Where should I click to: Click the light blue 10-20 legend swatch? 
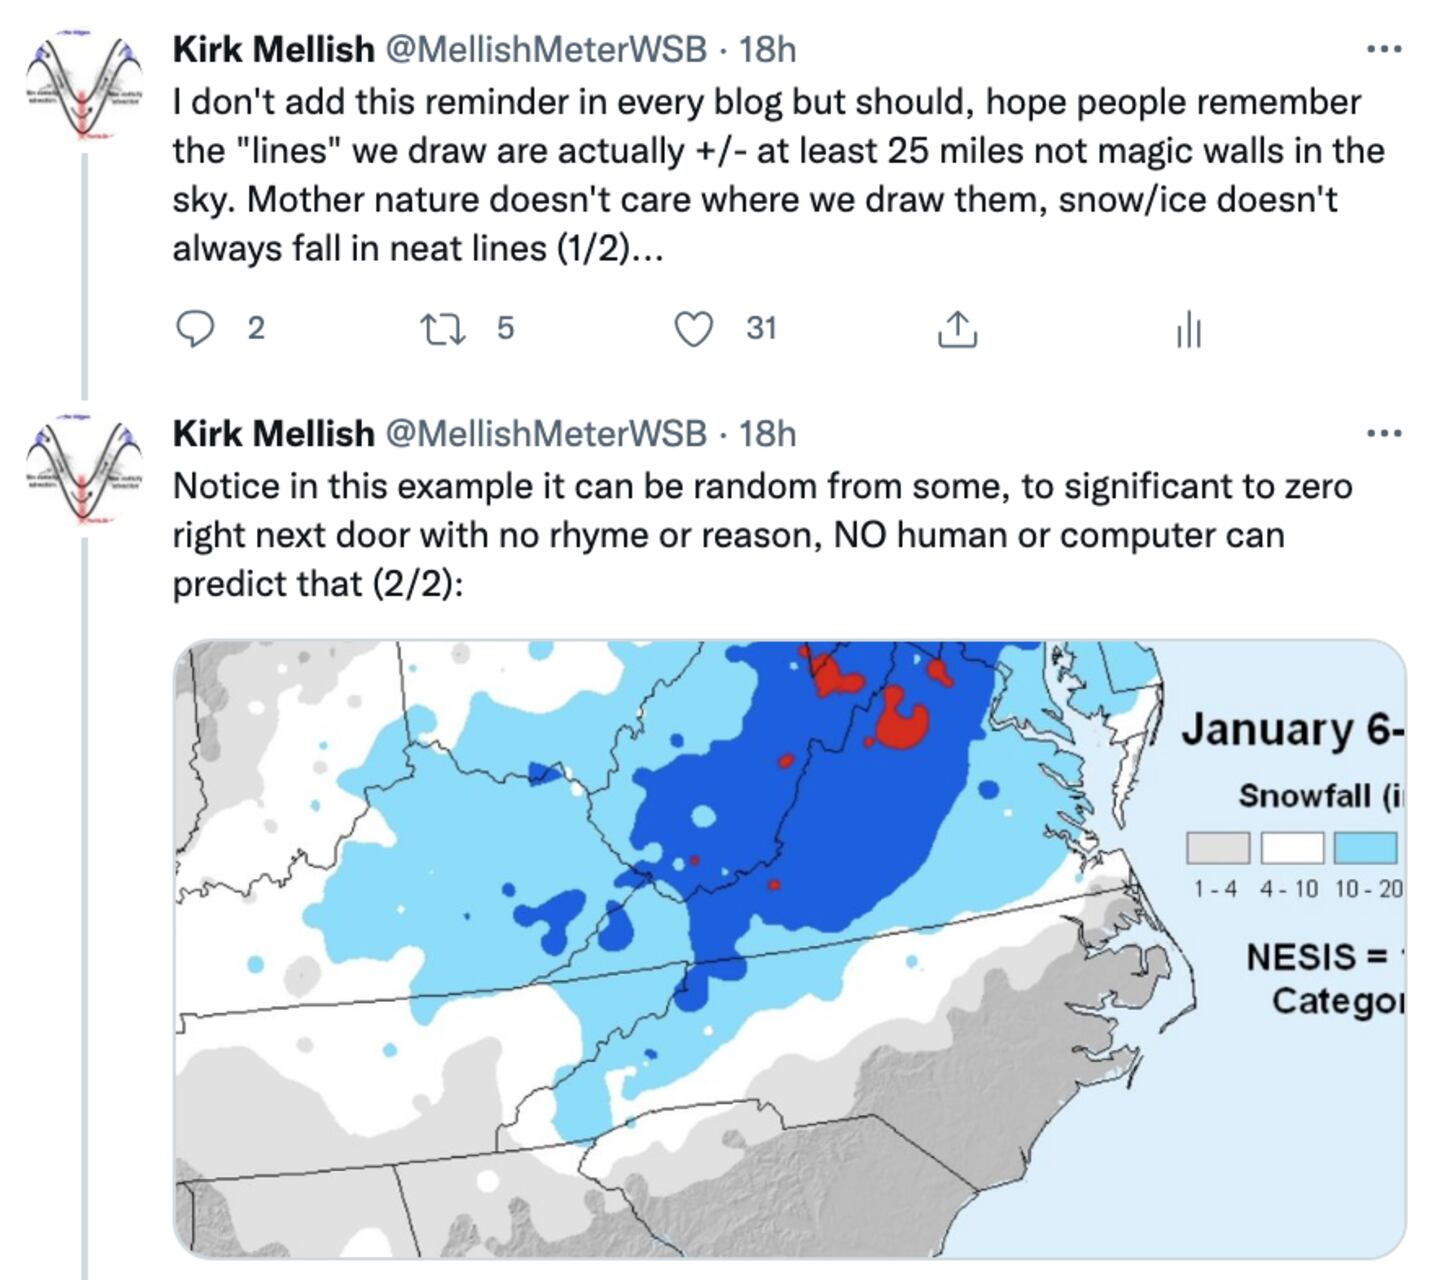(x=1365, y=848)
